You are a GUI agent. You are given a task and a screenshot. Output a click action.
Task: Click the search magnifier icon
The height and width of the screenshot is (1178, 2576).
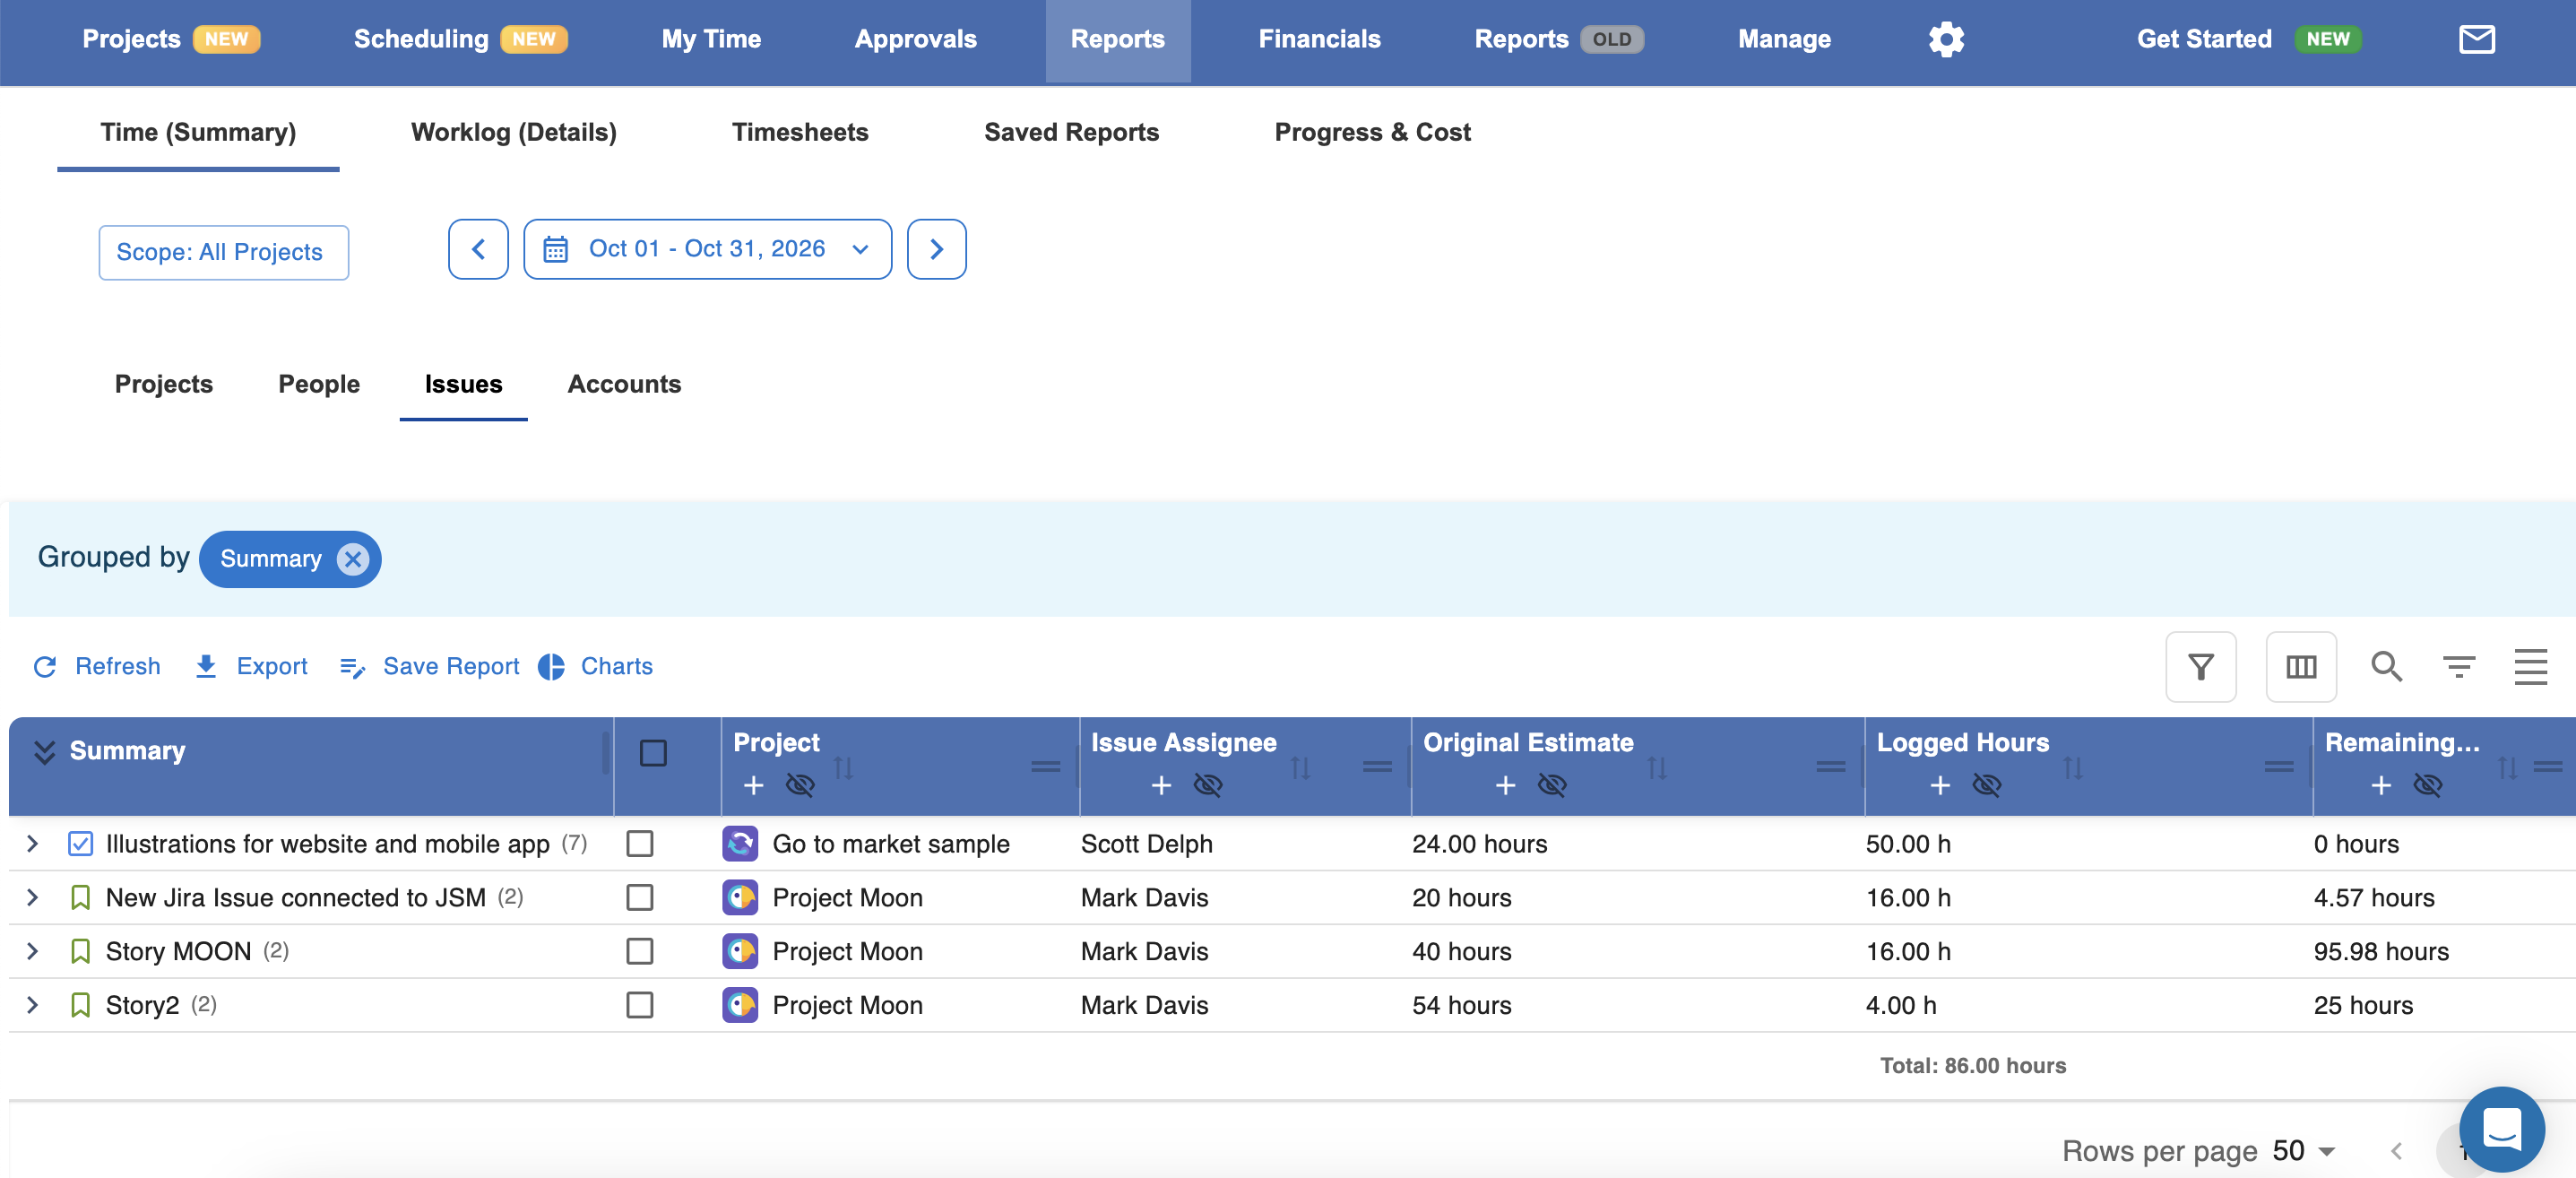tap(2386, 666)
